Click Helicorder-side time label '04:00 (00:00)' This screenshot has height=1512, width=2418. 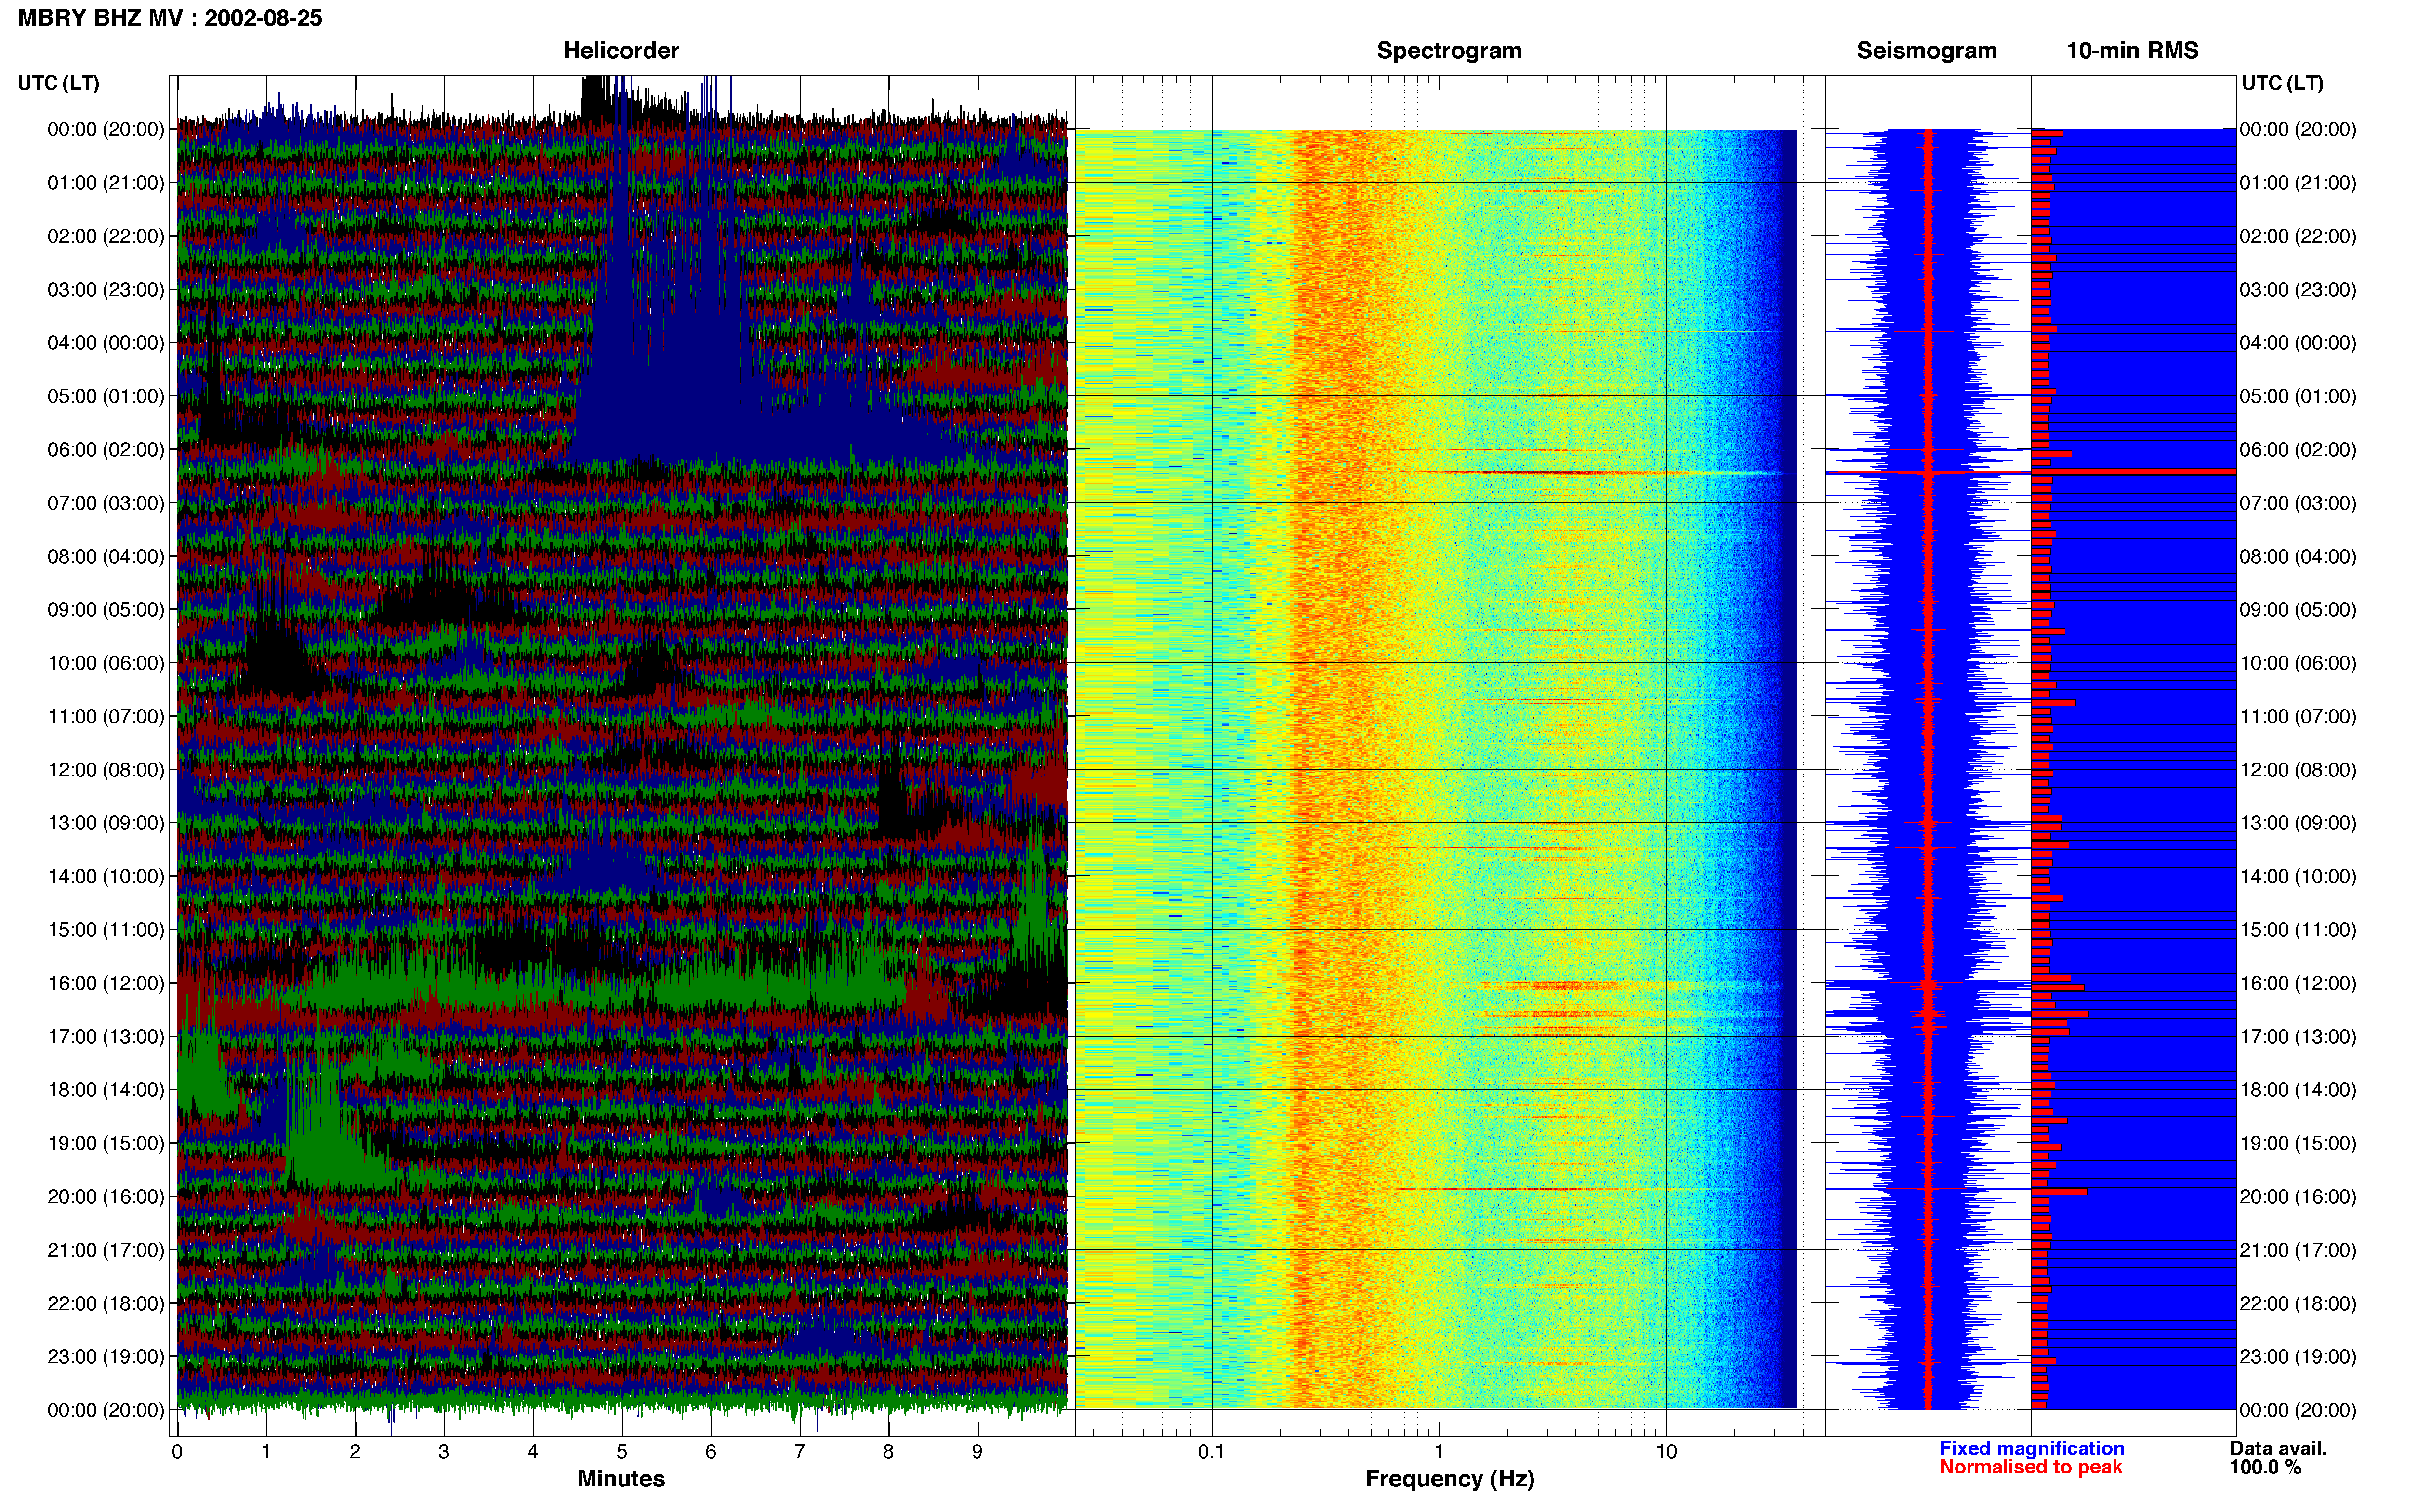tap(106, 343)
